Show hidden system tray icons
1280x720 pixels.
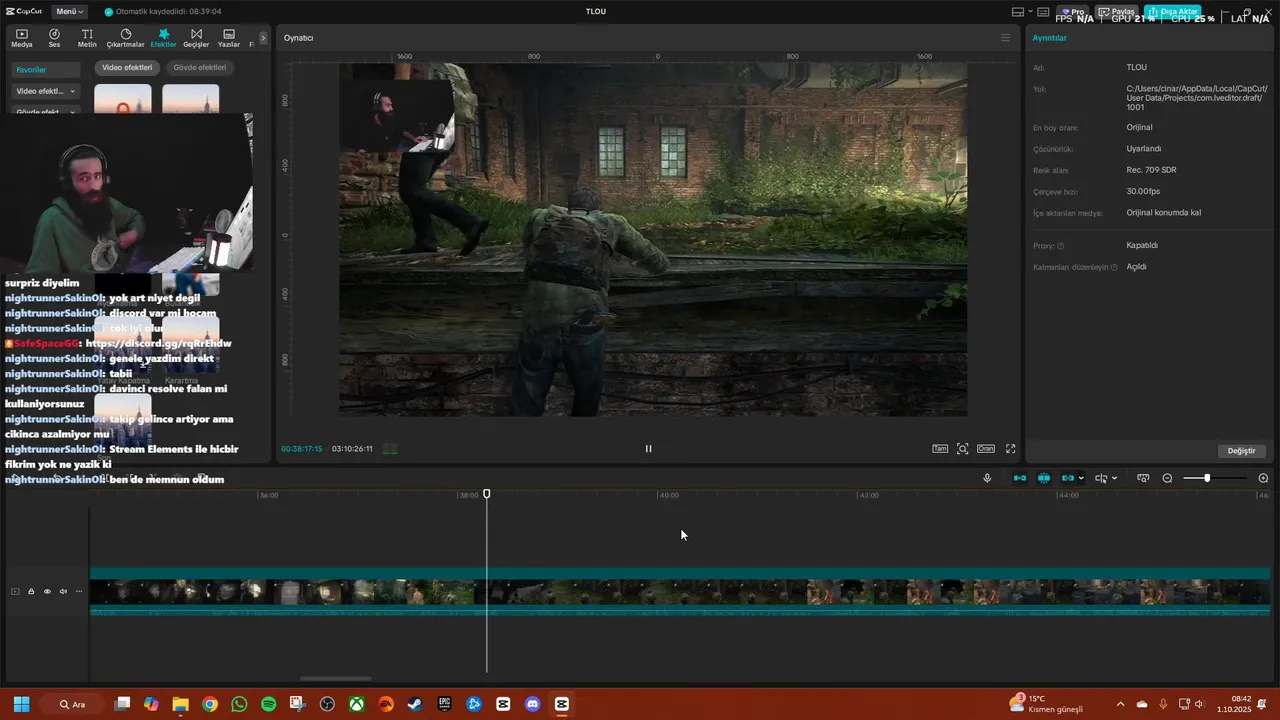pyautogui.click(x=1120, y=704)
